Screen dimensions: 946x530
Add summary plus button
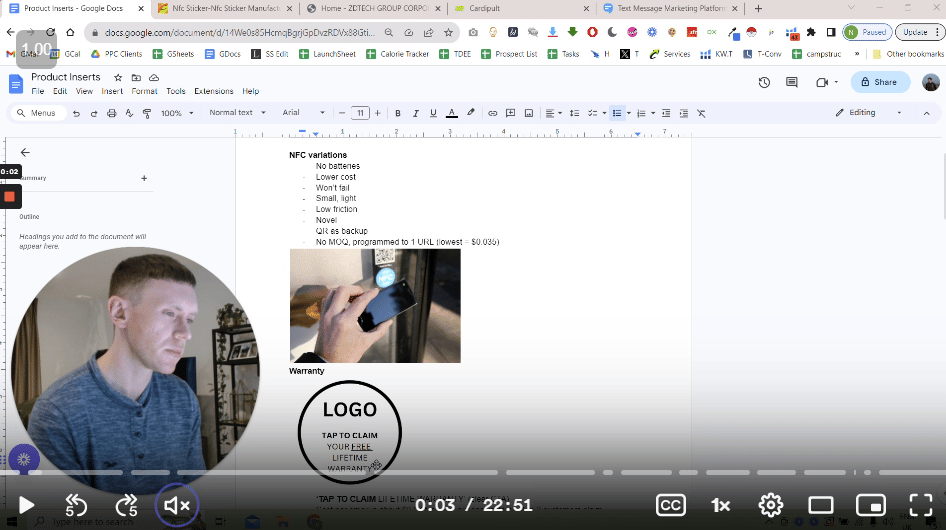tap(144, 178)
